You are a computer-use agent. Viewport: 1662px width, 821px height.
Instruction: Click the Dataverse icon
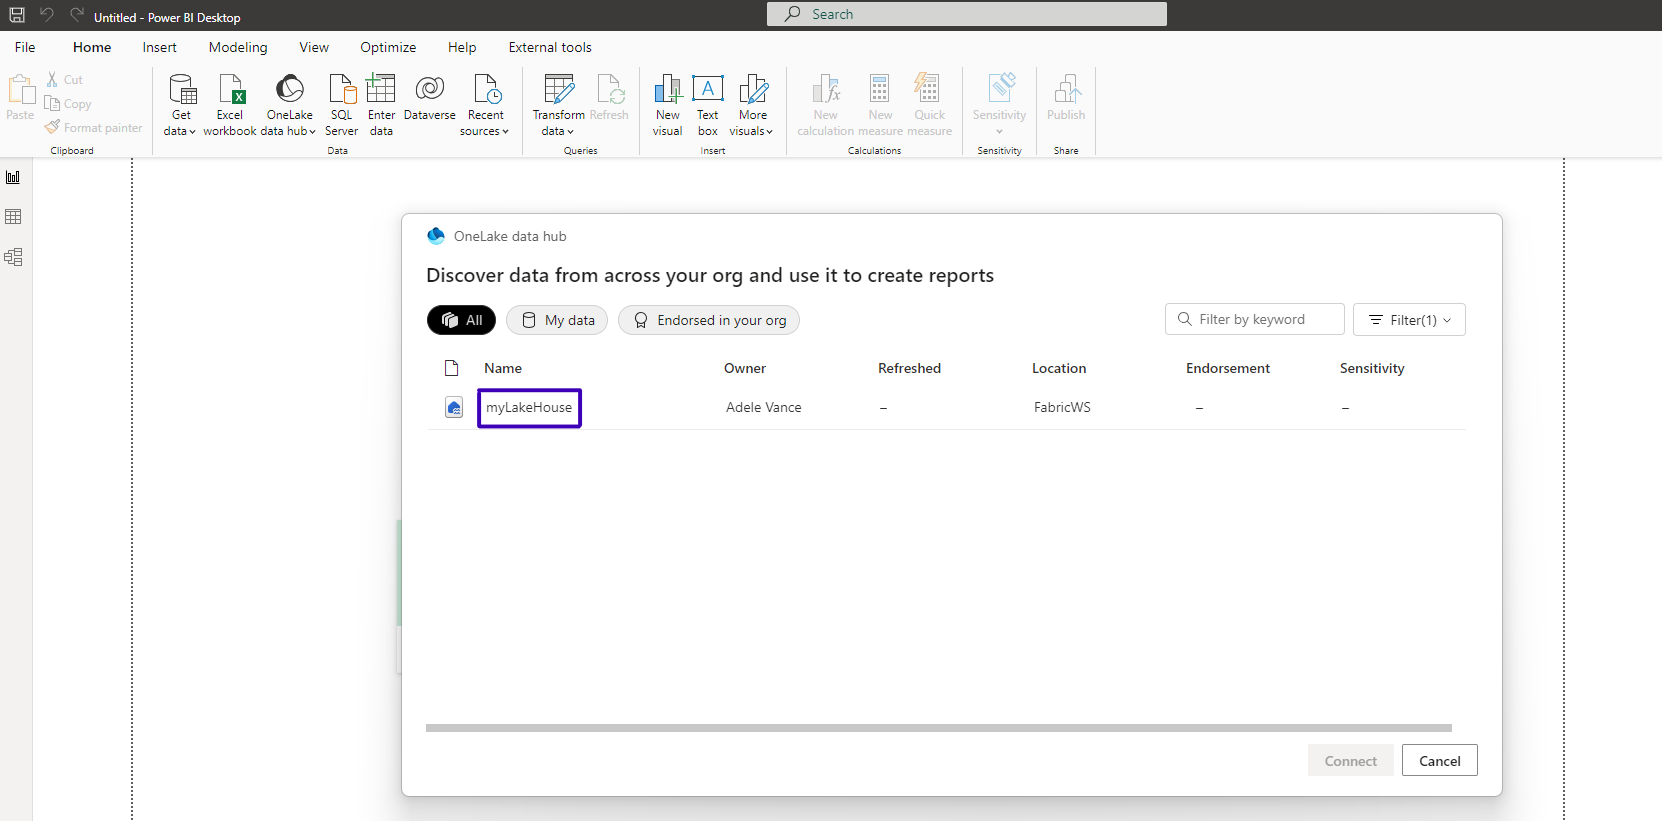coord(430,90)
